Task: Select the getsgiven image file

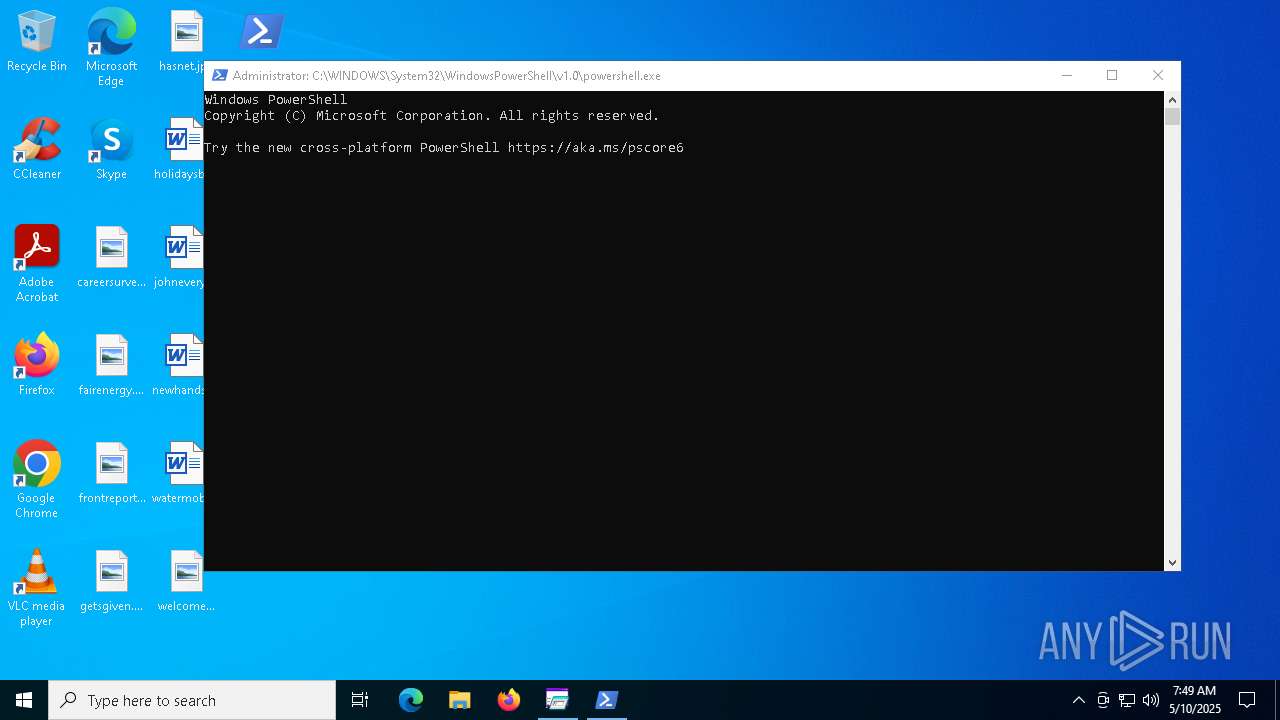Action: (111, 582)
